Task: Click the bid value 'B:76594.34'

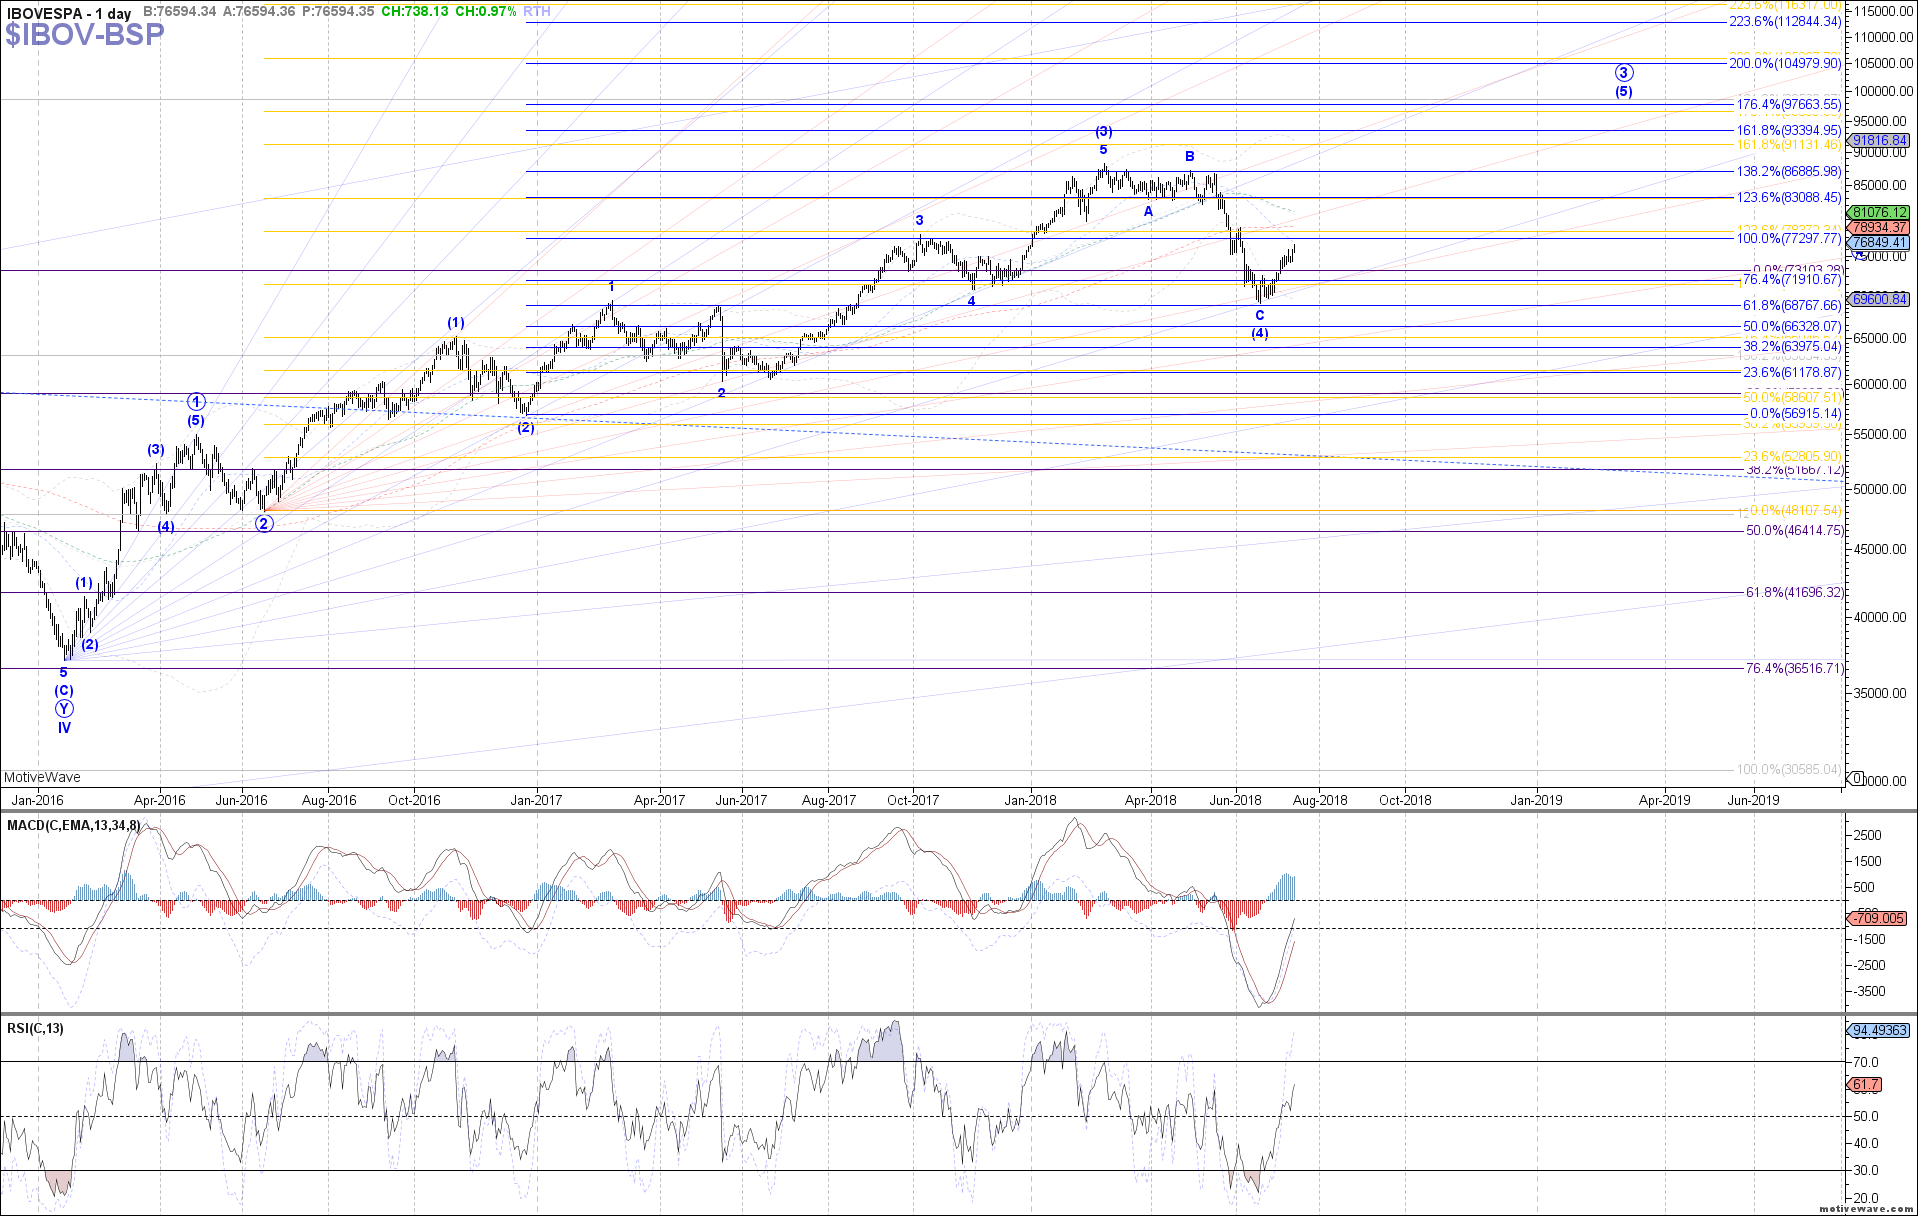Action: tap(180, 12)
